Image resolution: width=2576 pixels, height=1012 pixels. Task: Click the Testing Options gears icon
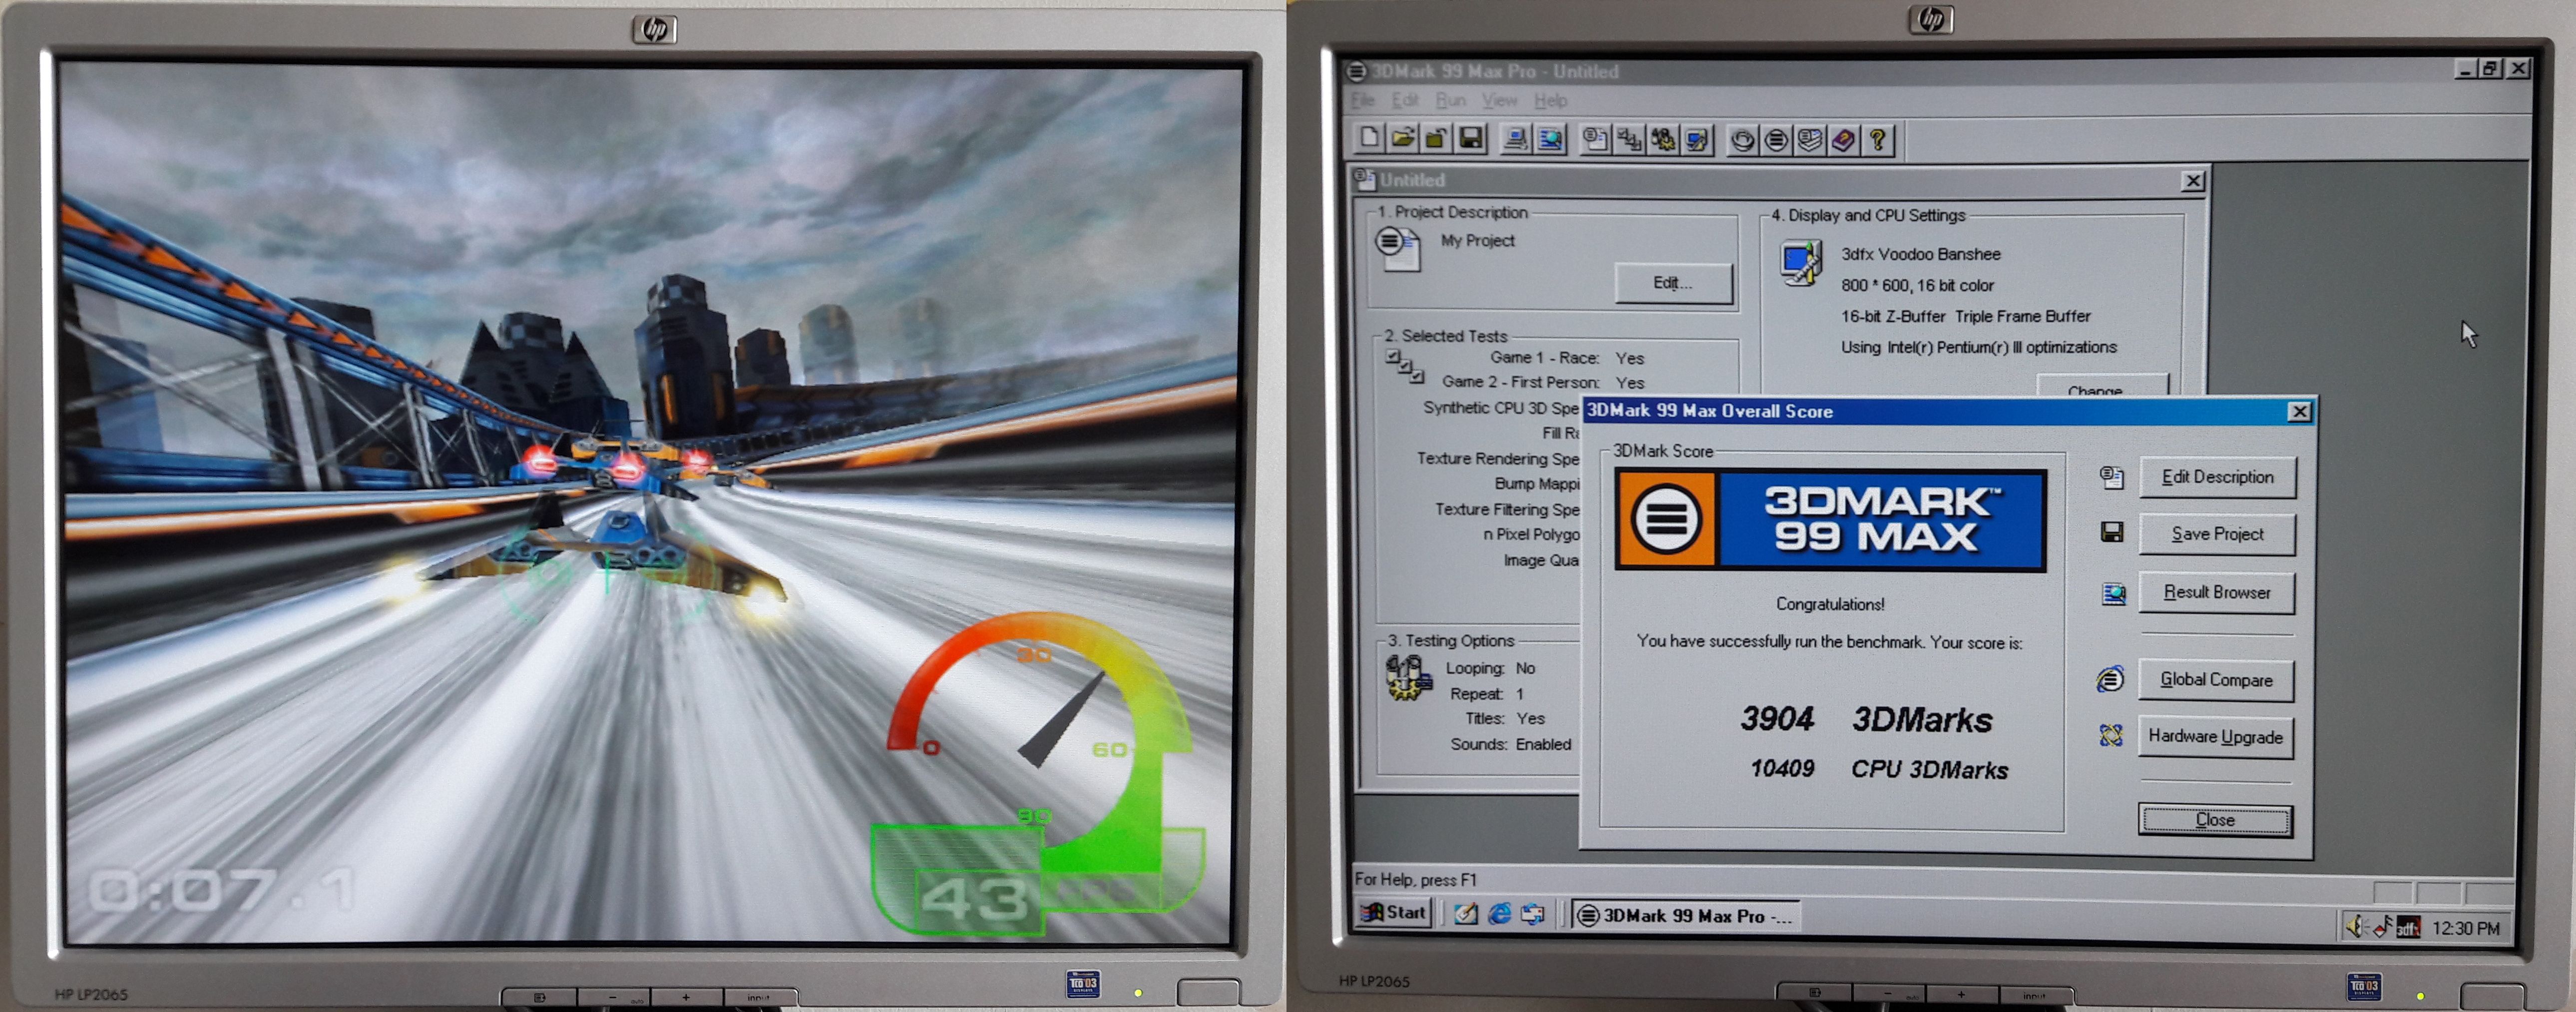coord(1408,677)
